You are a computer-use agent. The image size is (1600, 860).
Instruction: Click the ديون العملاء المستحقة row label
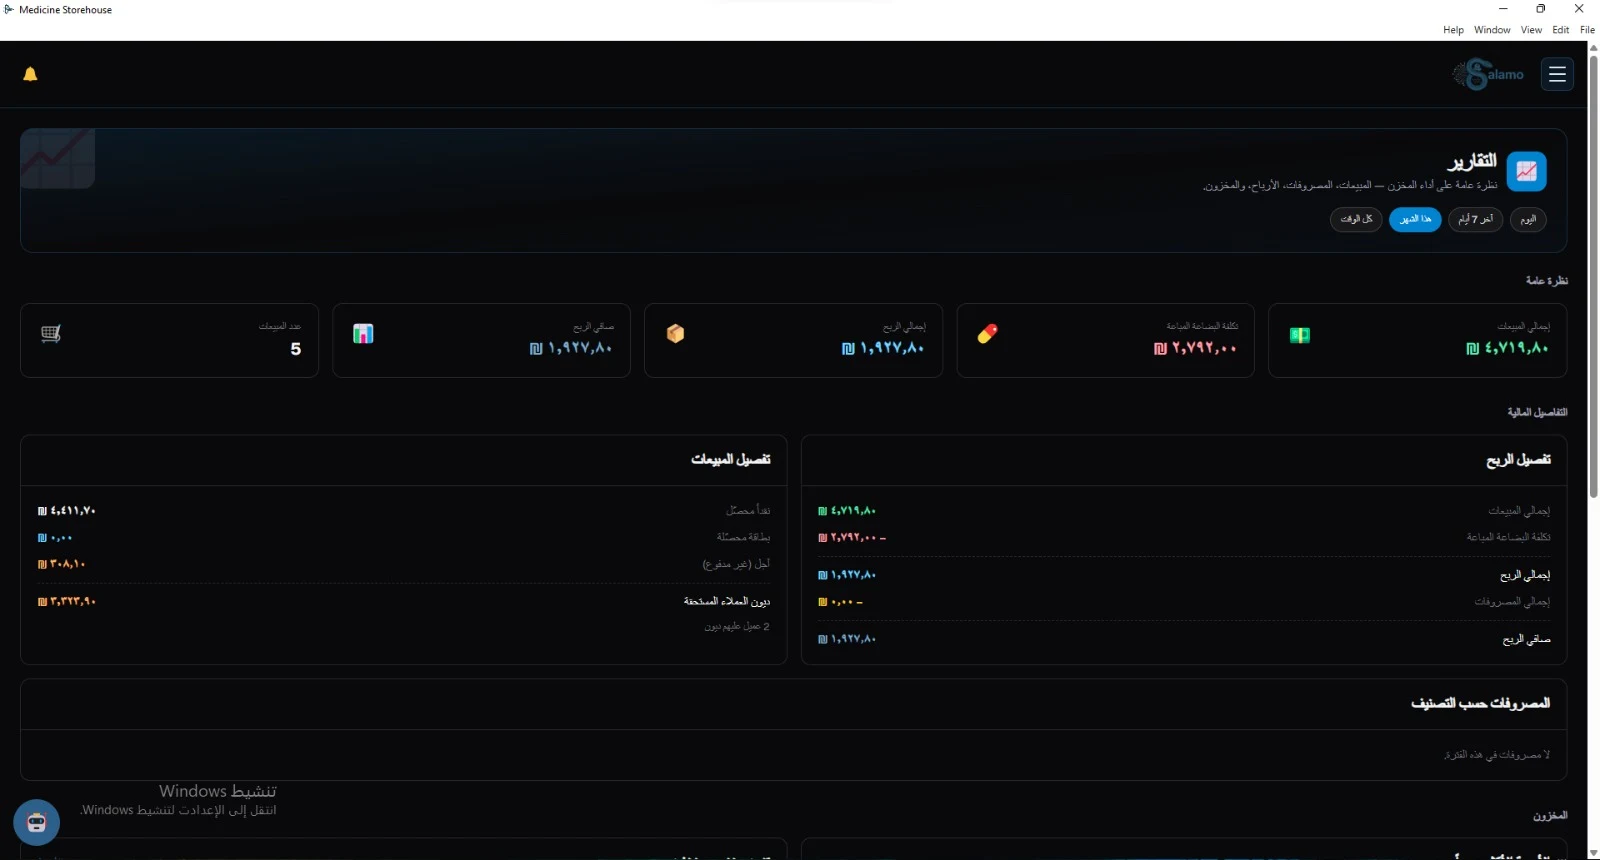(x=727, y=601)
